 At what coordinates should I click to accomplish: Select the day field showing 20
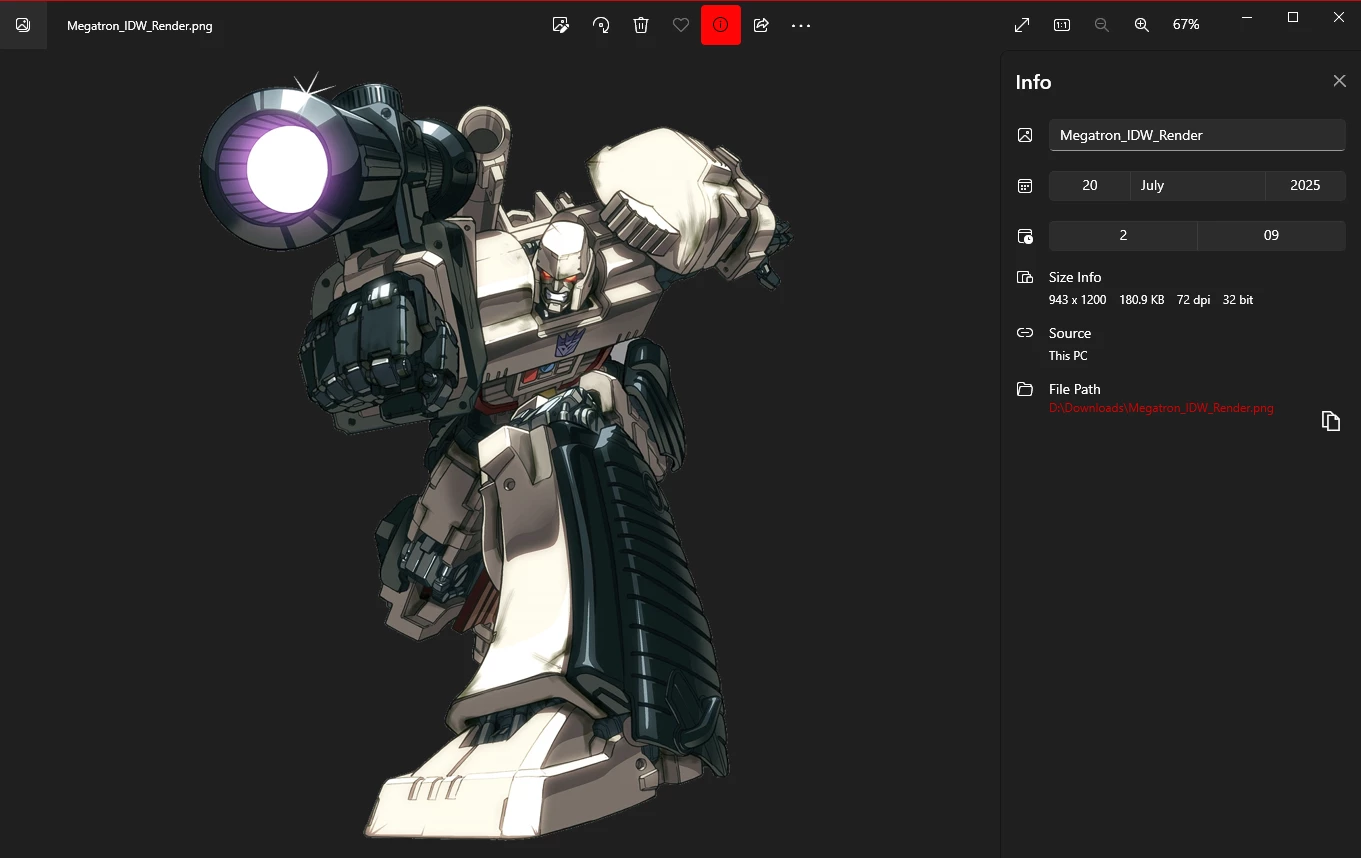pos(1090,185)
